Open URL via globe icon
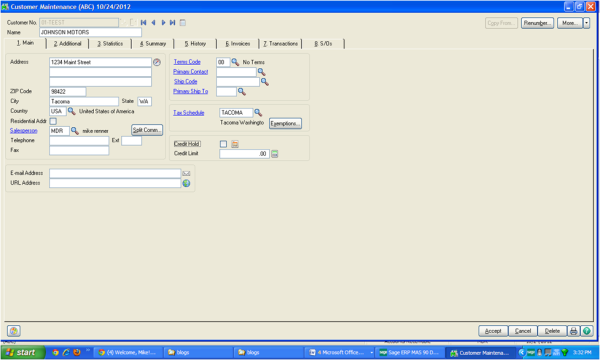 [186, 183]
